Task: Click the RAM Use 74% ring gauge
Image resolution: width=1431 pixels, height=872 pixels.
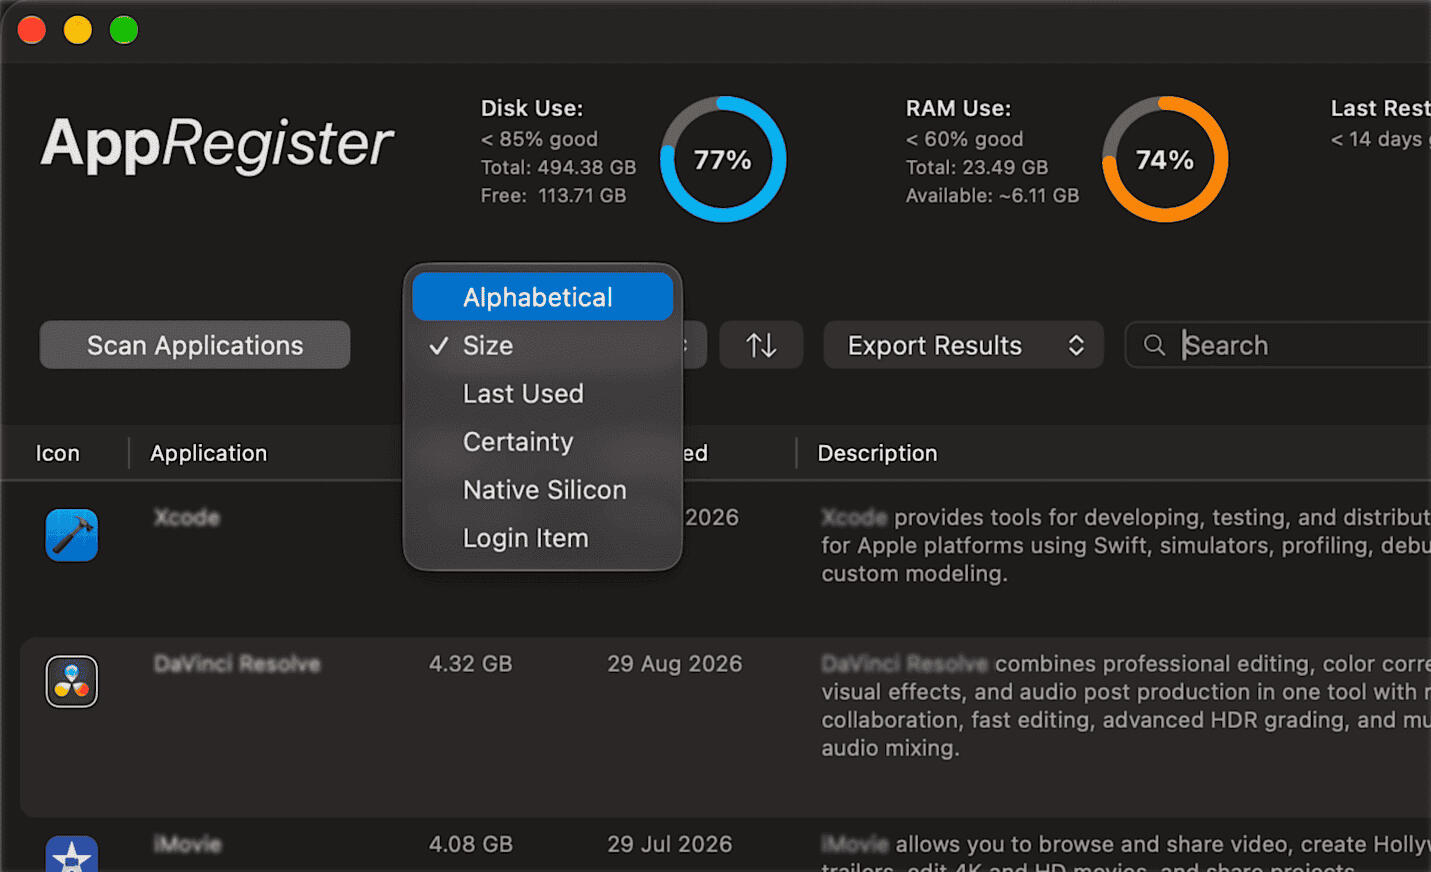Action: pyautogui.click(x=1165, y=159)
